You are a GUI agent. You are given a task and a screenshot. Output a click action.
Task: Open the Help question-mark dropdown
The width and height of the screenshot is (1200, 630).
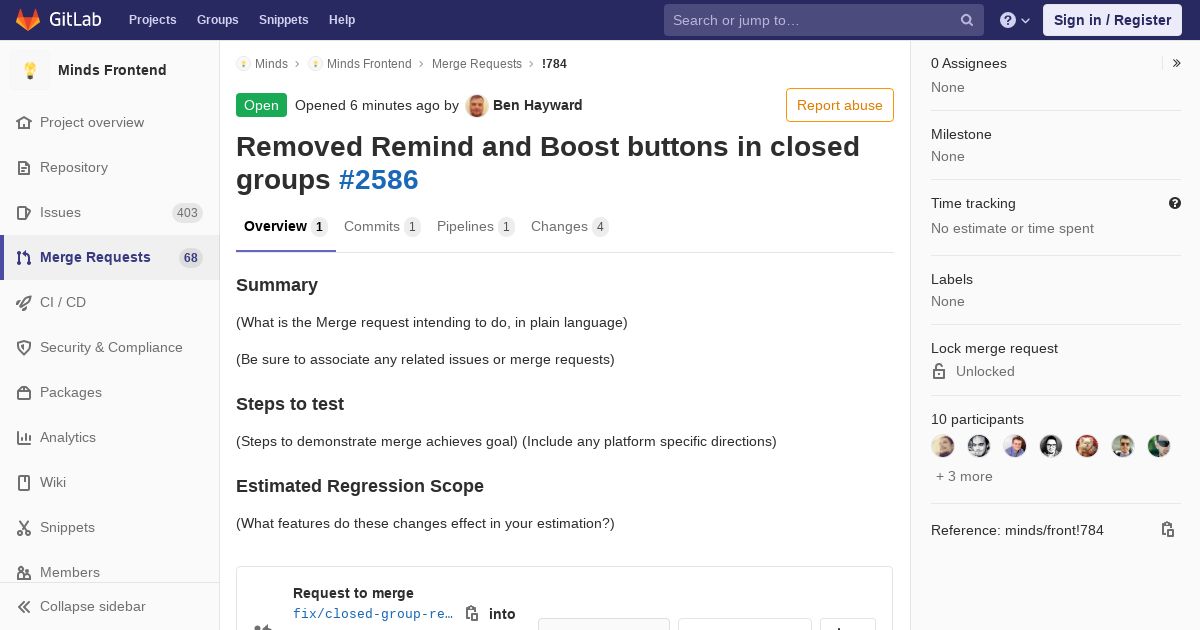[x=1015, y=20]
